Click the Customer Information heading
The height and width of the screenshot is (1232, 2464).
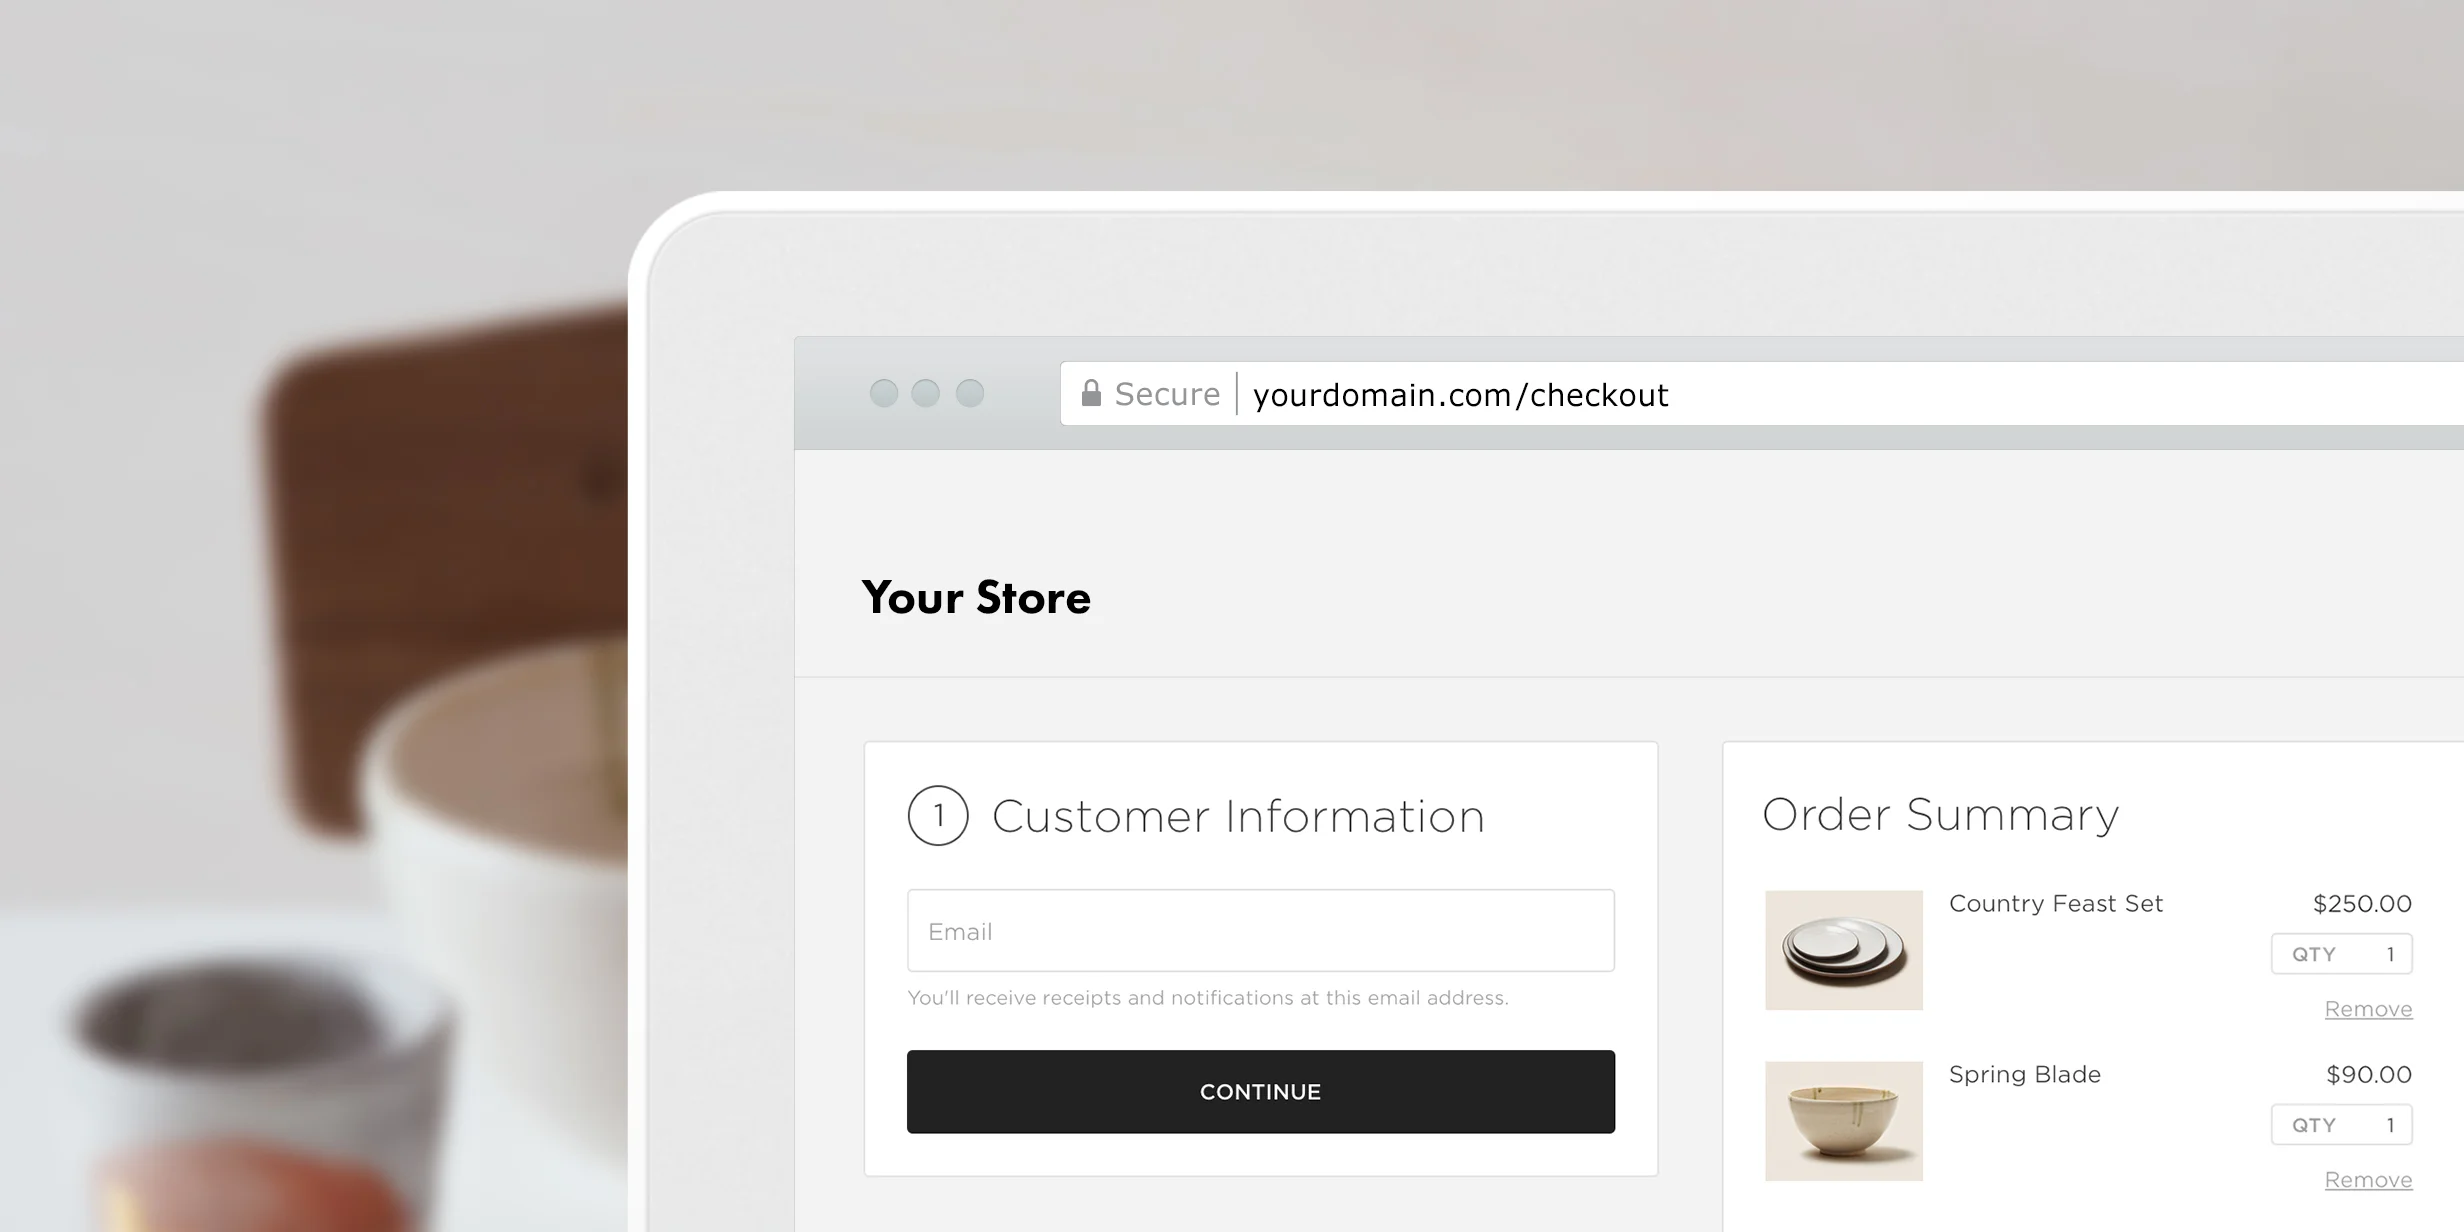coord(1238,816)
